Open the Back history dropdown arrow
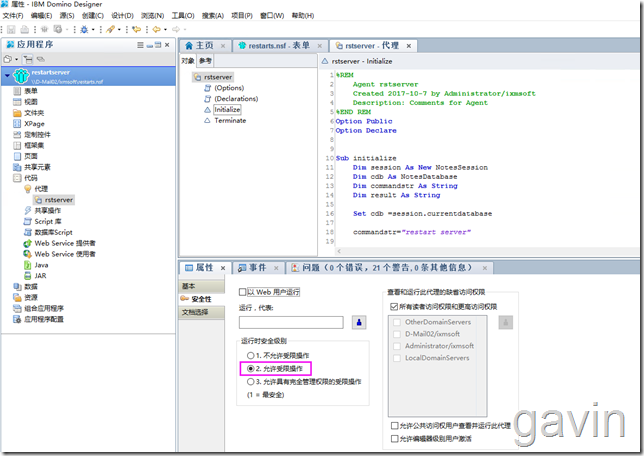Viewport: 644px width, 456px height. (165, 30)
